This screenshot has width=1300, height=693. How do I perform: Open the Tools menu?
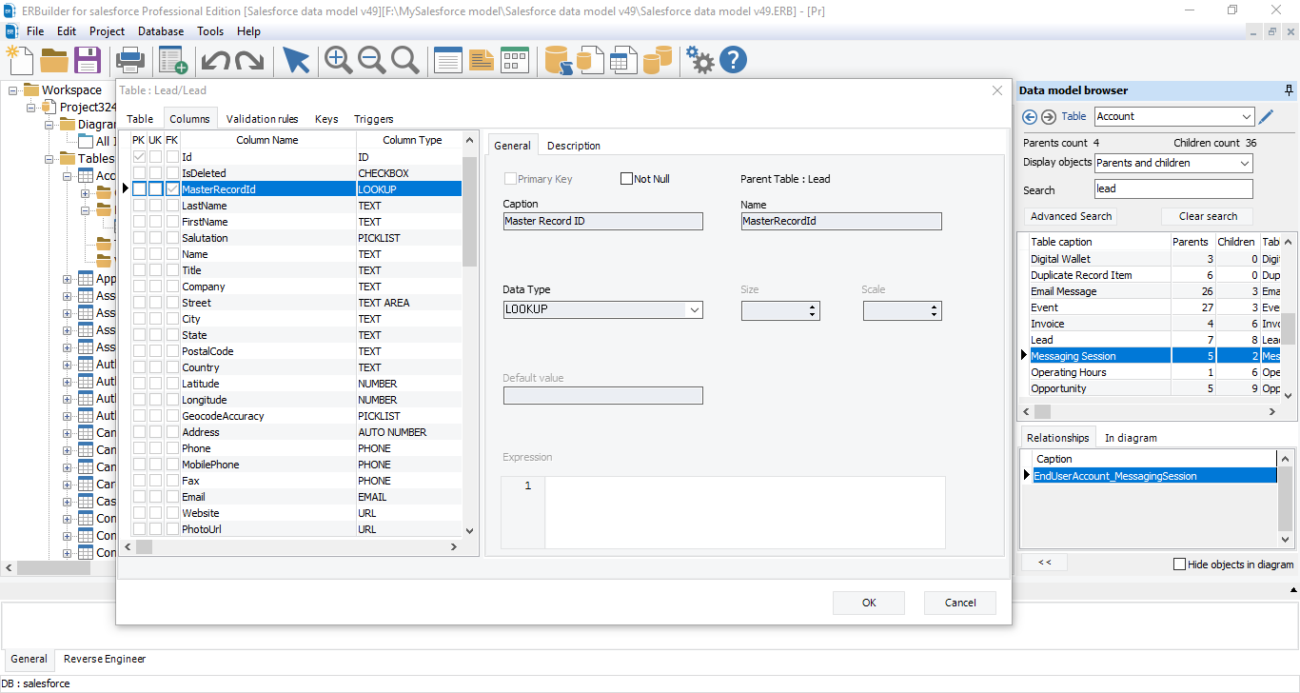tap(210, 31)
